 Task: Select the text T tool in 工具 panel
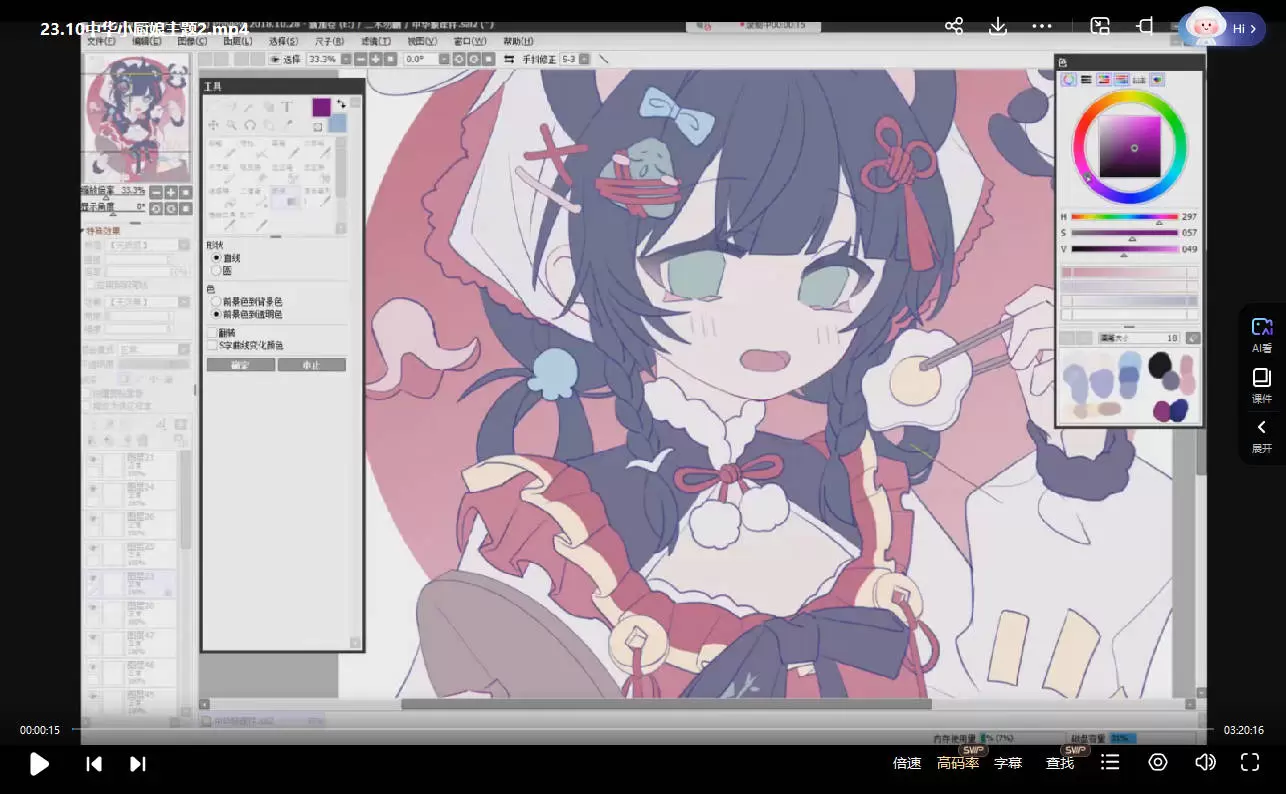(x=286, y=107)
